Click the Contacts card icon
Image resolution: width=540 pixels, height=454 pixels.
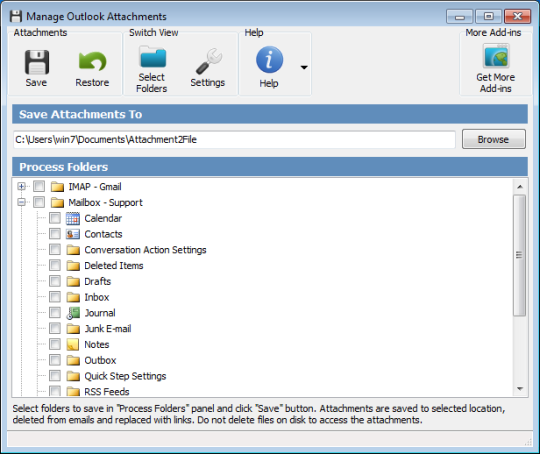click(x=73, y=234)
